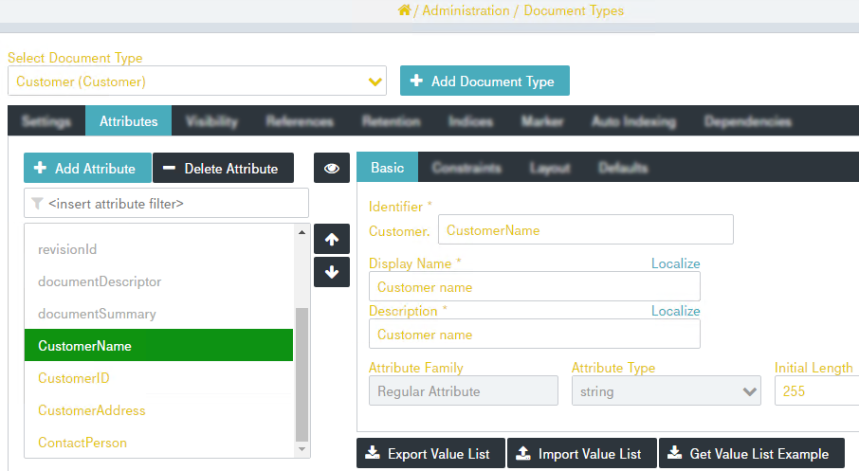Click the attribute filter funnel icon
Image resolution: width=859 pixels, height=471 pixels.
37,204
